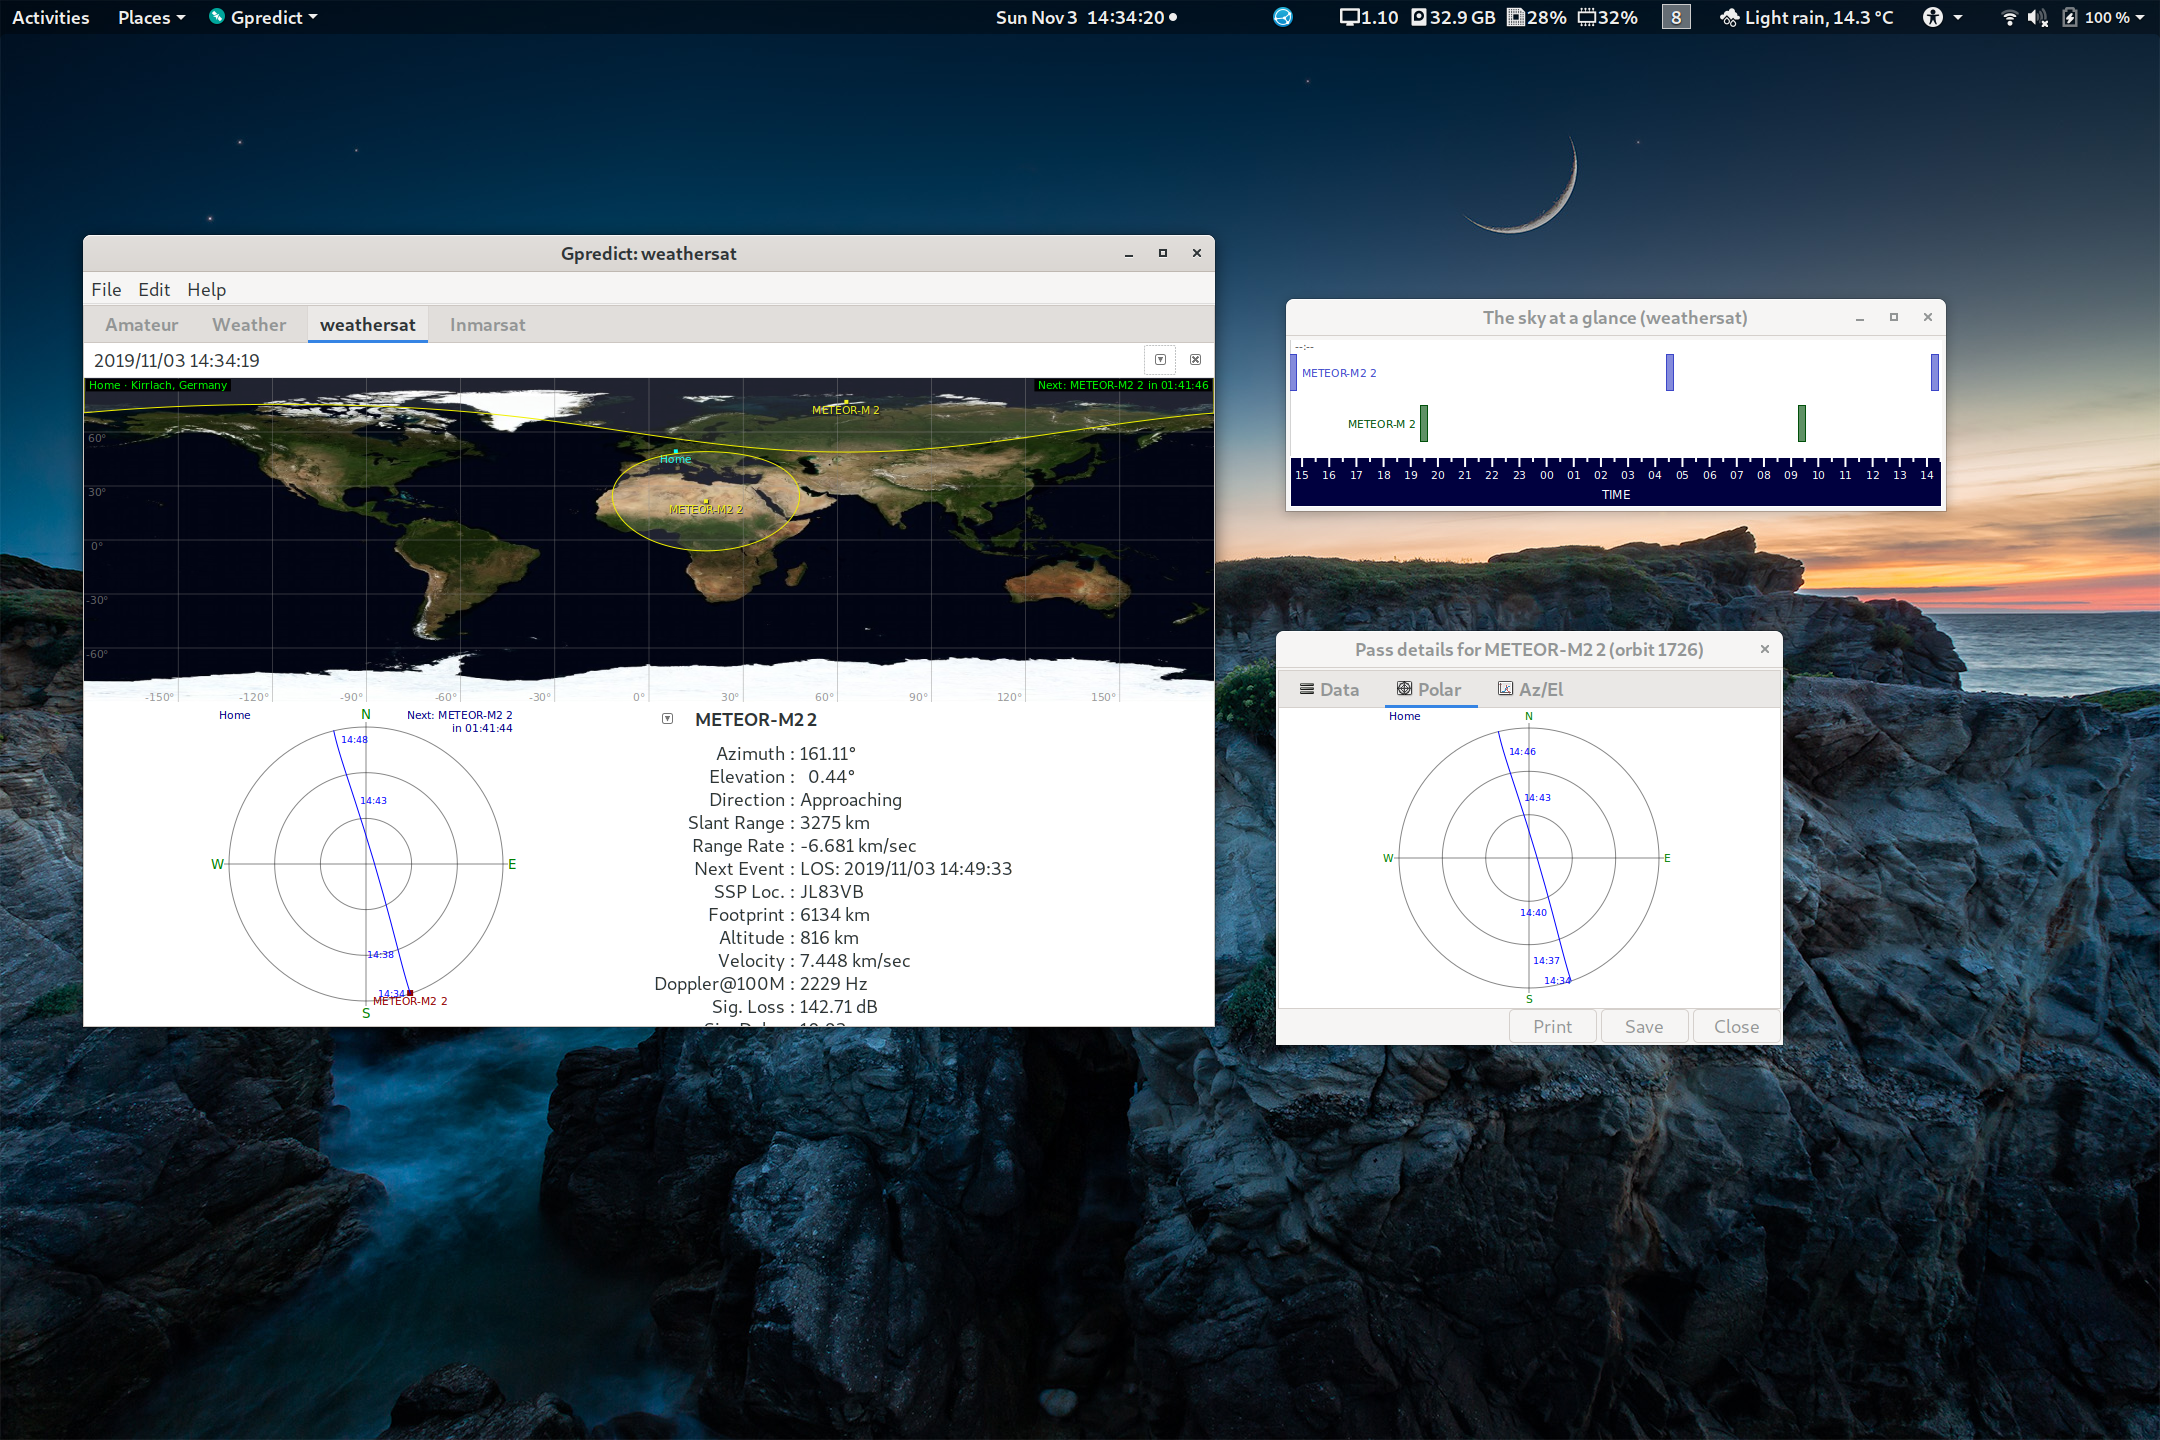
Task: Click the CPU usage indicator 28%
Action: pyautogui.click(x=1537, y=17)
